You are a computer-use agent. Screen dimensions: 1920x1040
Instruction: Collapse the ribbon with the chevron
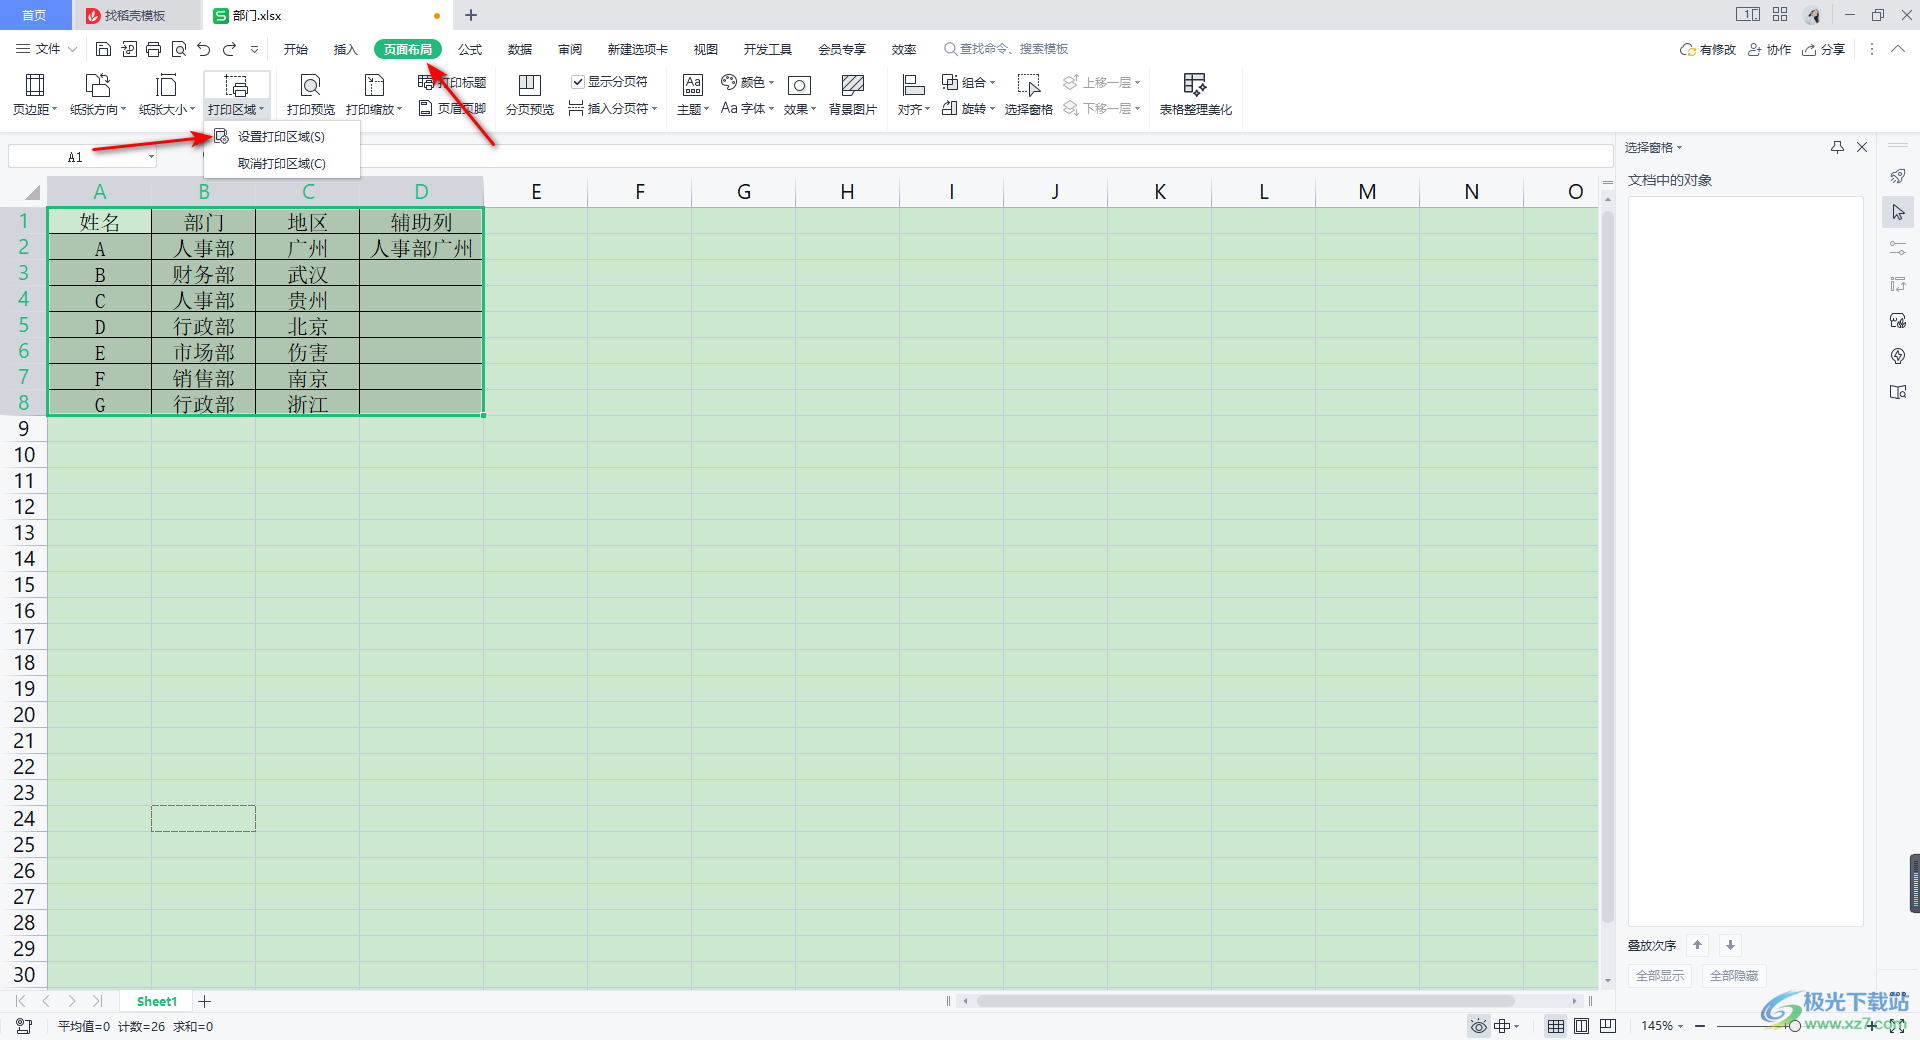tap(1898, 49)
